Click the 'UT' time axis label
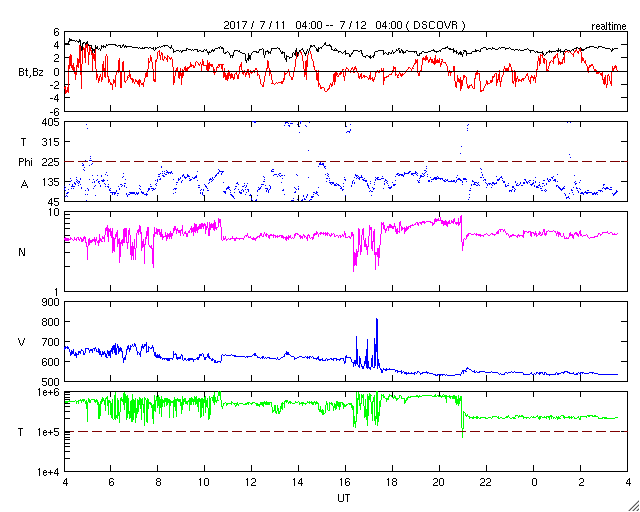The width and height of the screenshot is (640, 512). 344,498
